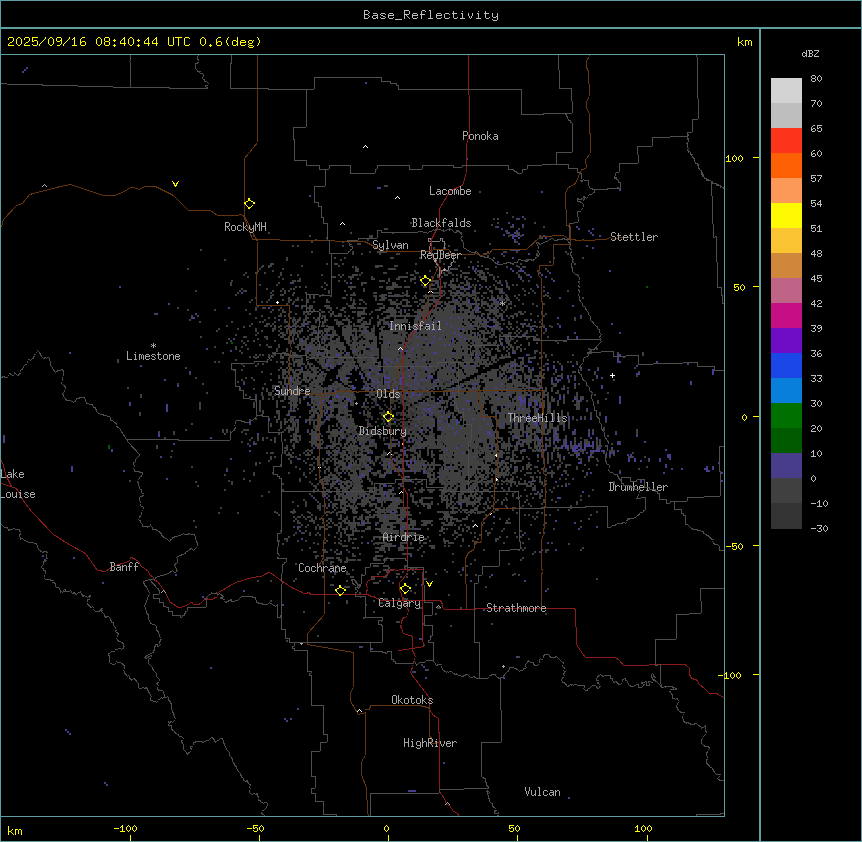Pick the green 30–20 dBZ legend swatch
This screenshot has width=862, height=842.
click(786, 416)
